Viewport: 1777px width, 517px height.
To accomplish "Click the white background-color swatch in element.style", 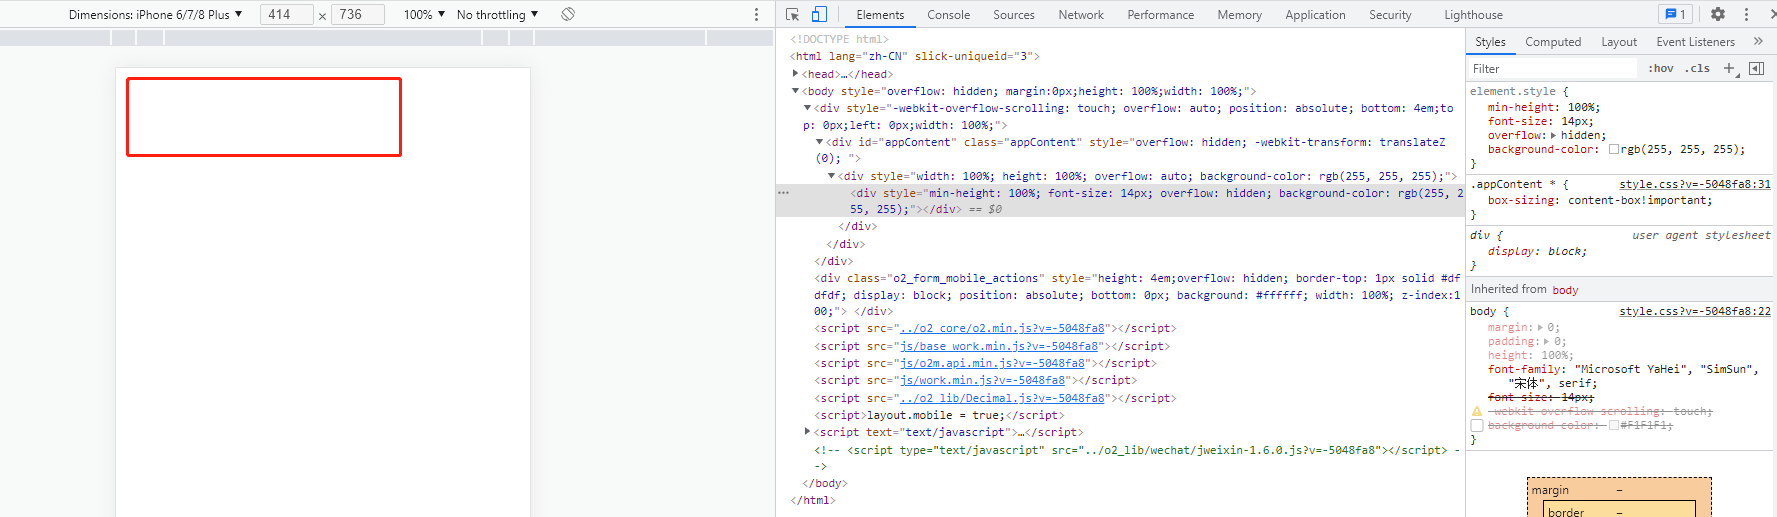I will pyautogui.click(x=1614, y=149).
